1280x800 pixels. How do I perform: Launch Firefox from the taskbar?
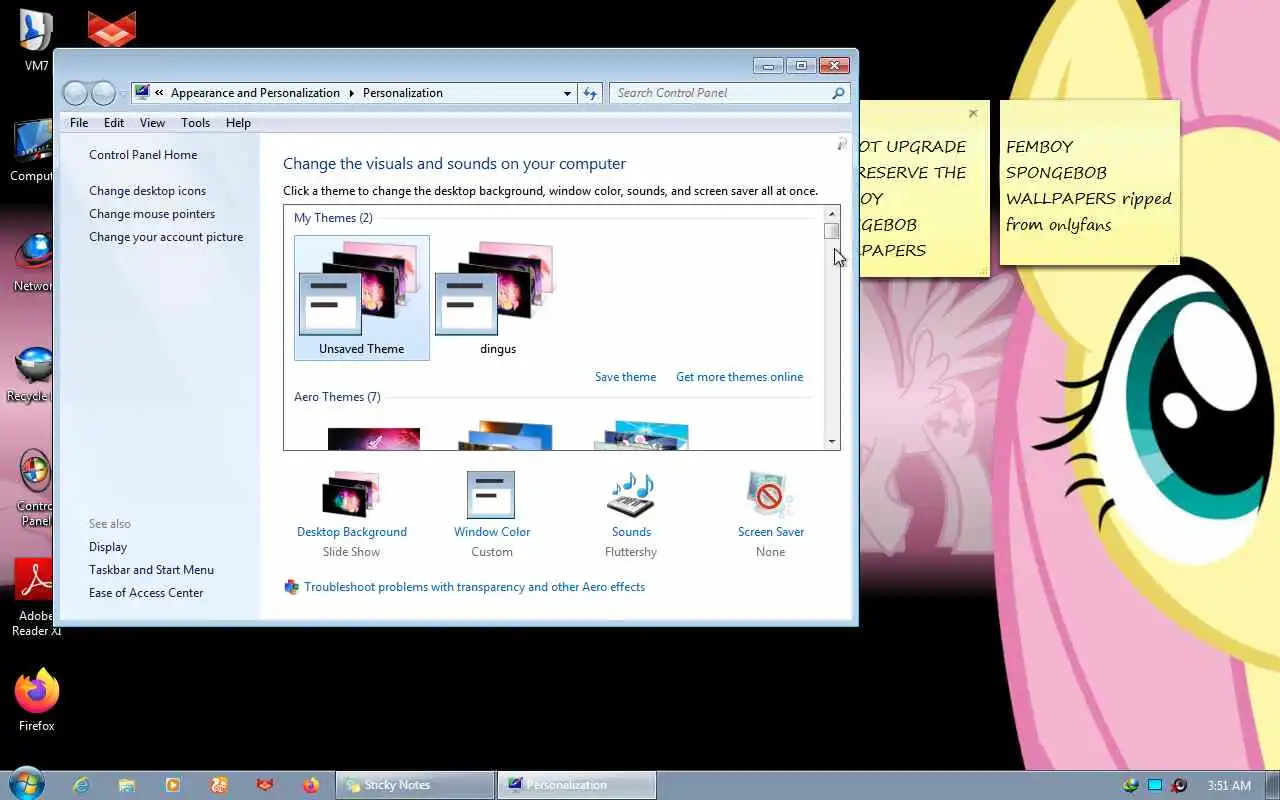311,785
